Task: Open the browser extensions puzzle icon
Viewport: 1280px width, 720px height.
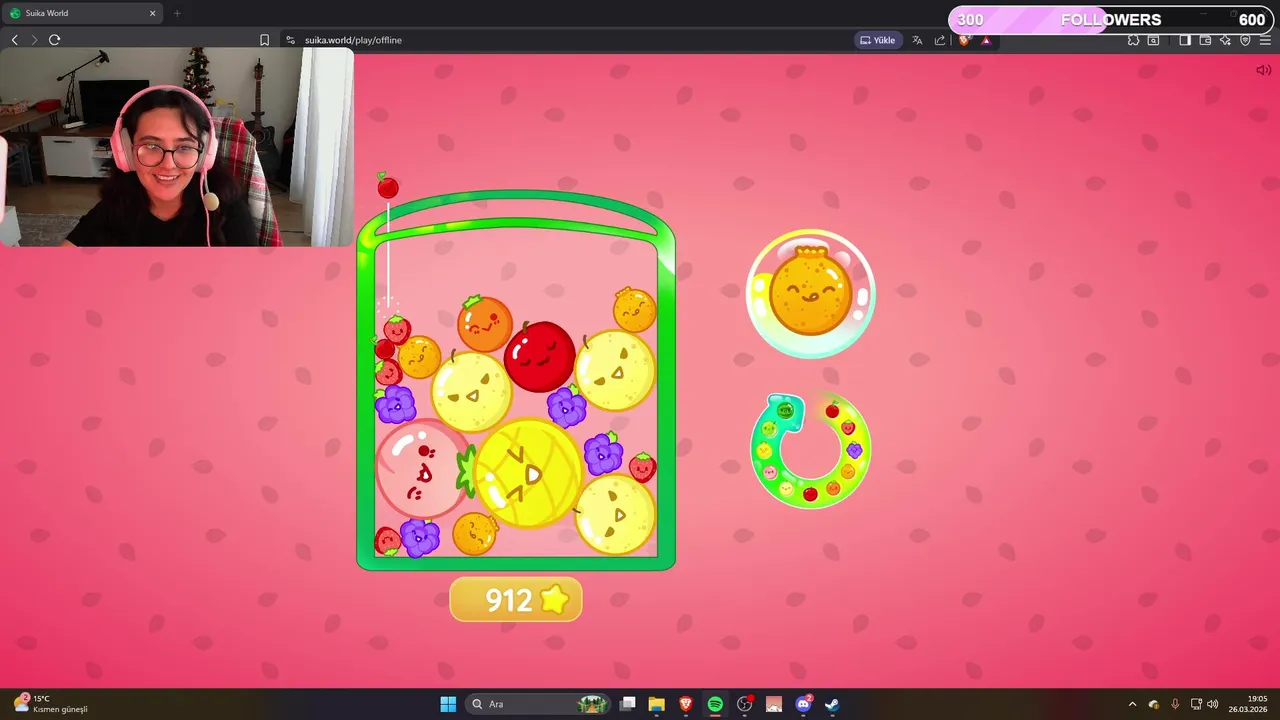Action: (1133, 40)
